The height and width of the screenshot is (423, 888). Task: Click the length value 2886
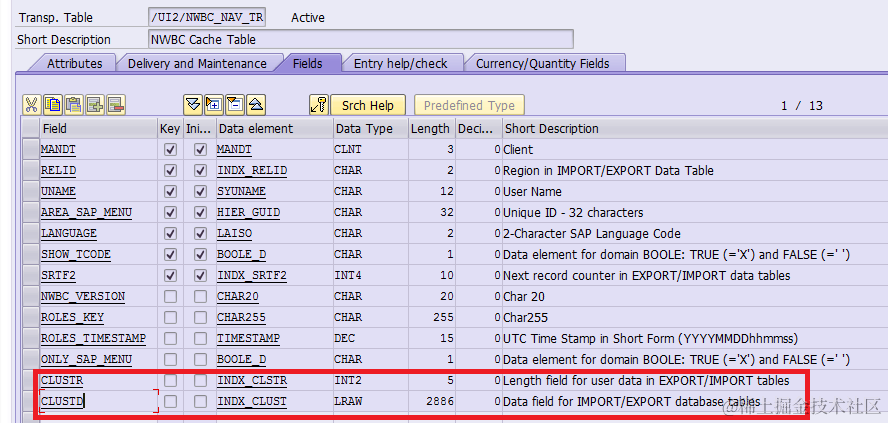click(439, 401)
